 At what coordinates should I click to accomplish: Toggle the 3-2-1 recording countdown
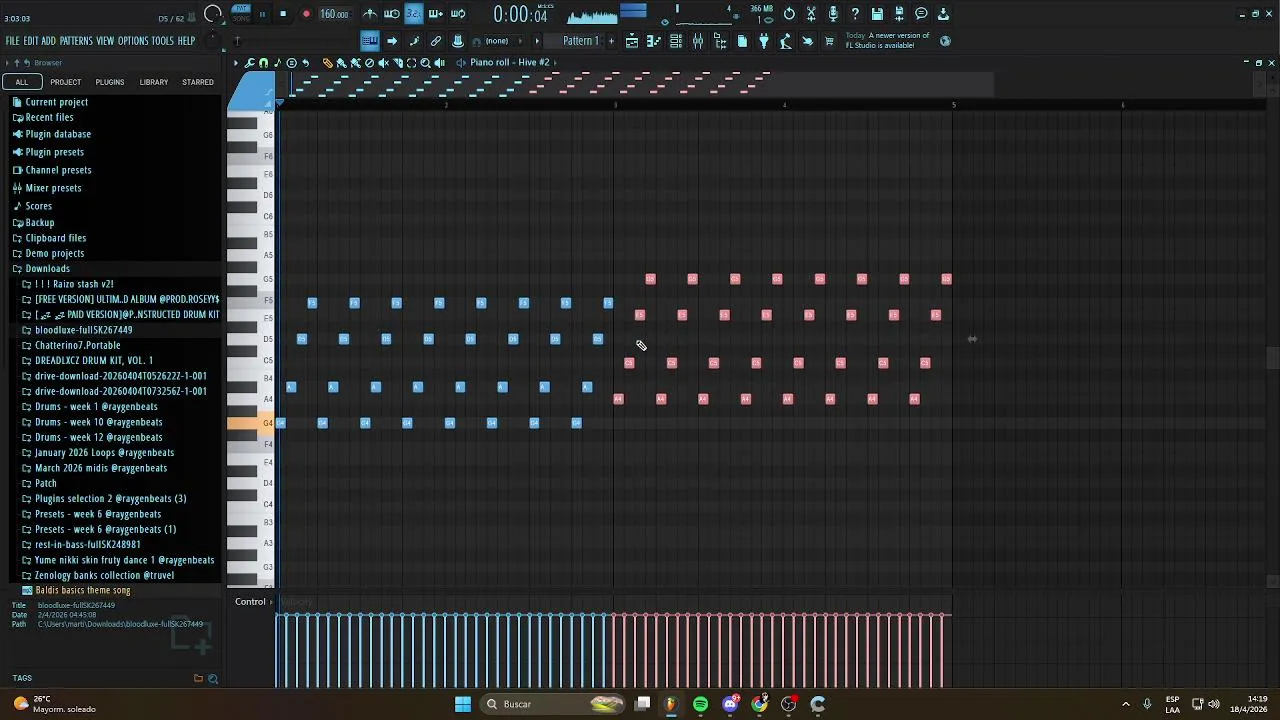pos(413,14)
